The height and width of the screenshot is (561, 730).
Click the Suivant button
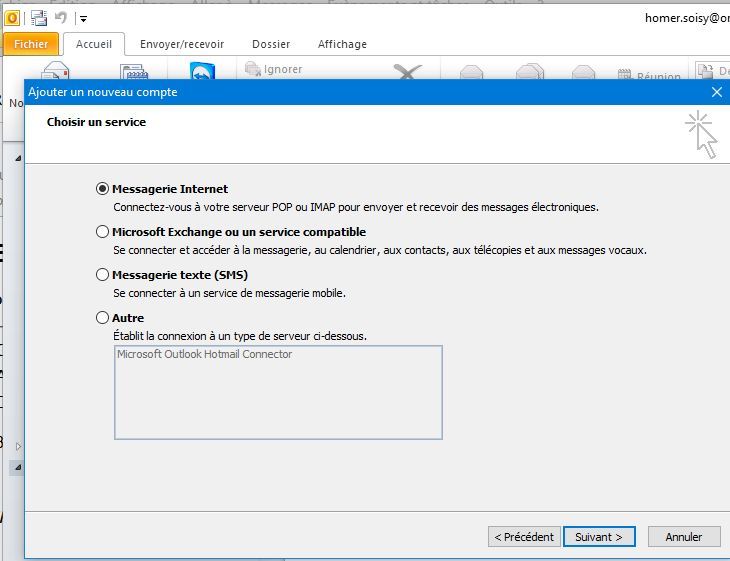pos(599,537)
